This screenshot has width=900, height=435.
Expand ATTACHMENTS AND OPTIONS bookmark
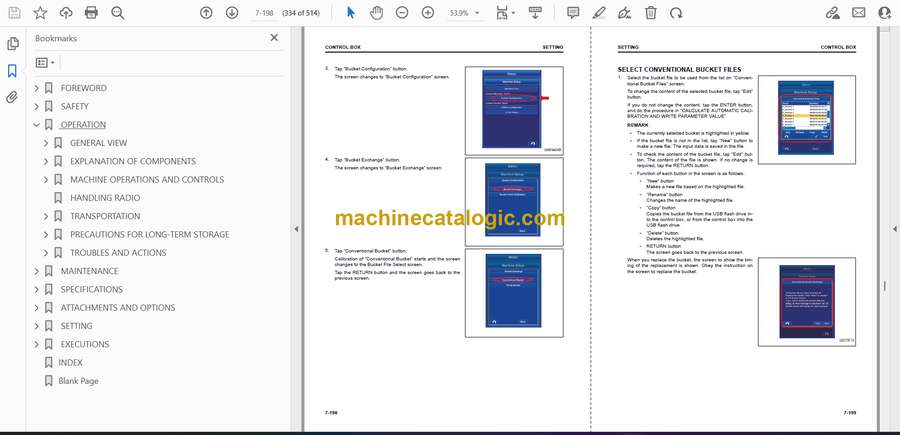point(37,308)
